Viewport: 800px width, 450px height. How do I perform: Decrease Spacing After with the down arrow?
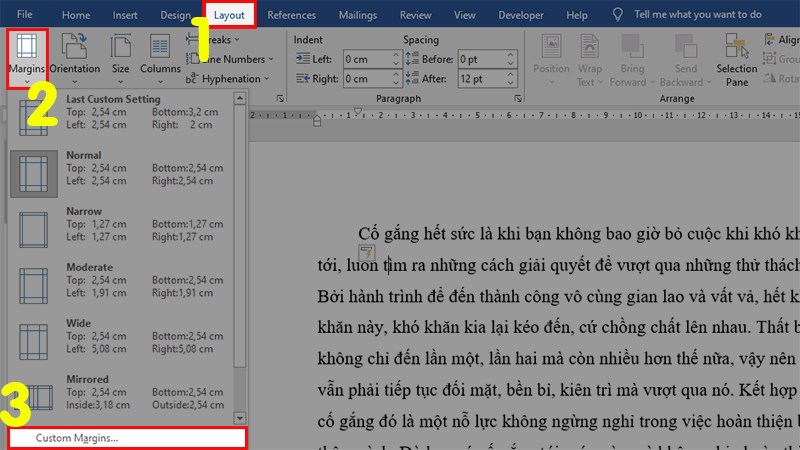[x=511, y=83]
